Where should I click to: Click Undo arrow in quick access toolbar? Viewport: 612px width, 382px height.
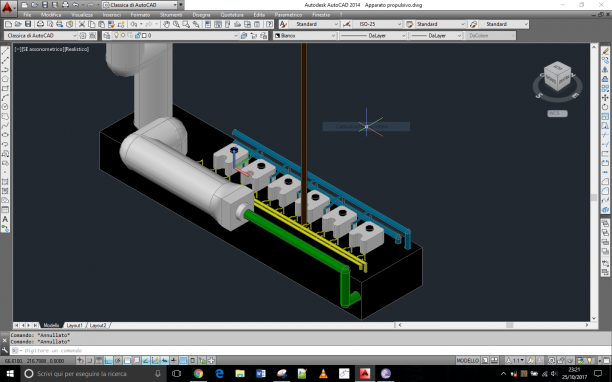click(75, 5)
